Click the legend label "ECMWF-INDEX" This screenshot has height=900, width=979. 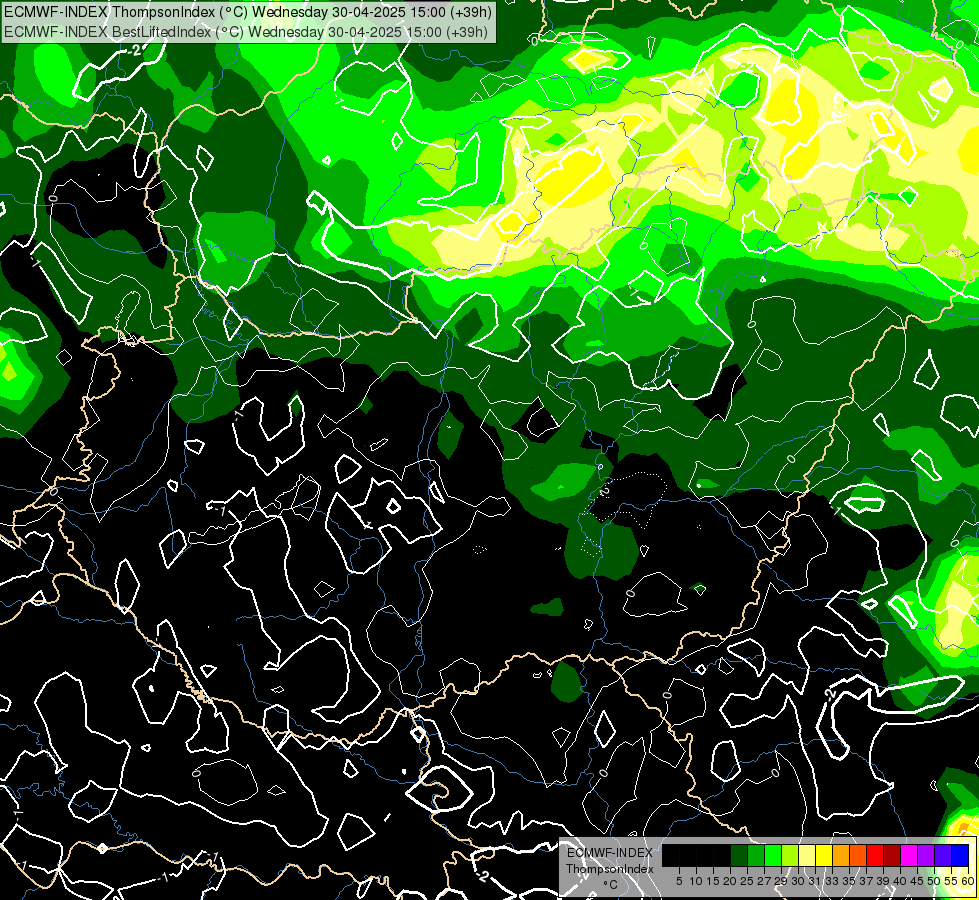pos(610,853)
